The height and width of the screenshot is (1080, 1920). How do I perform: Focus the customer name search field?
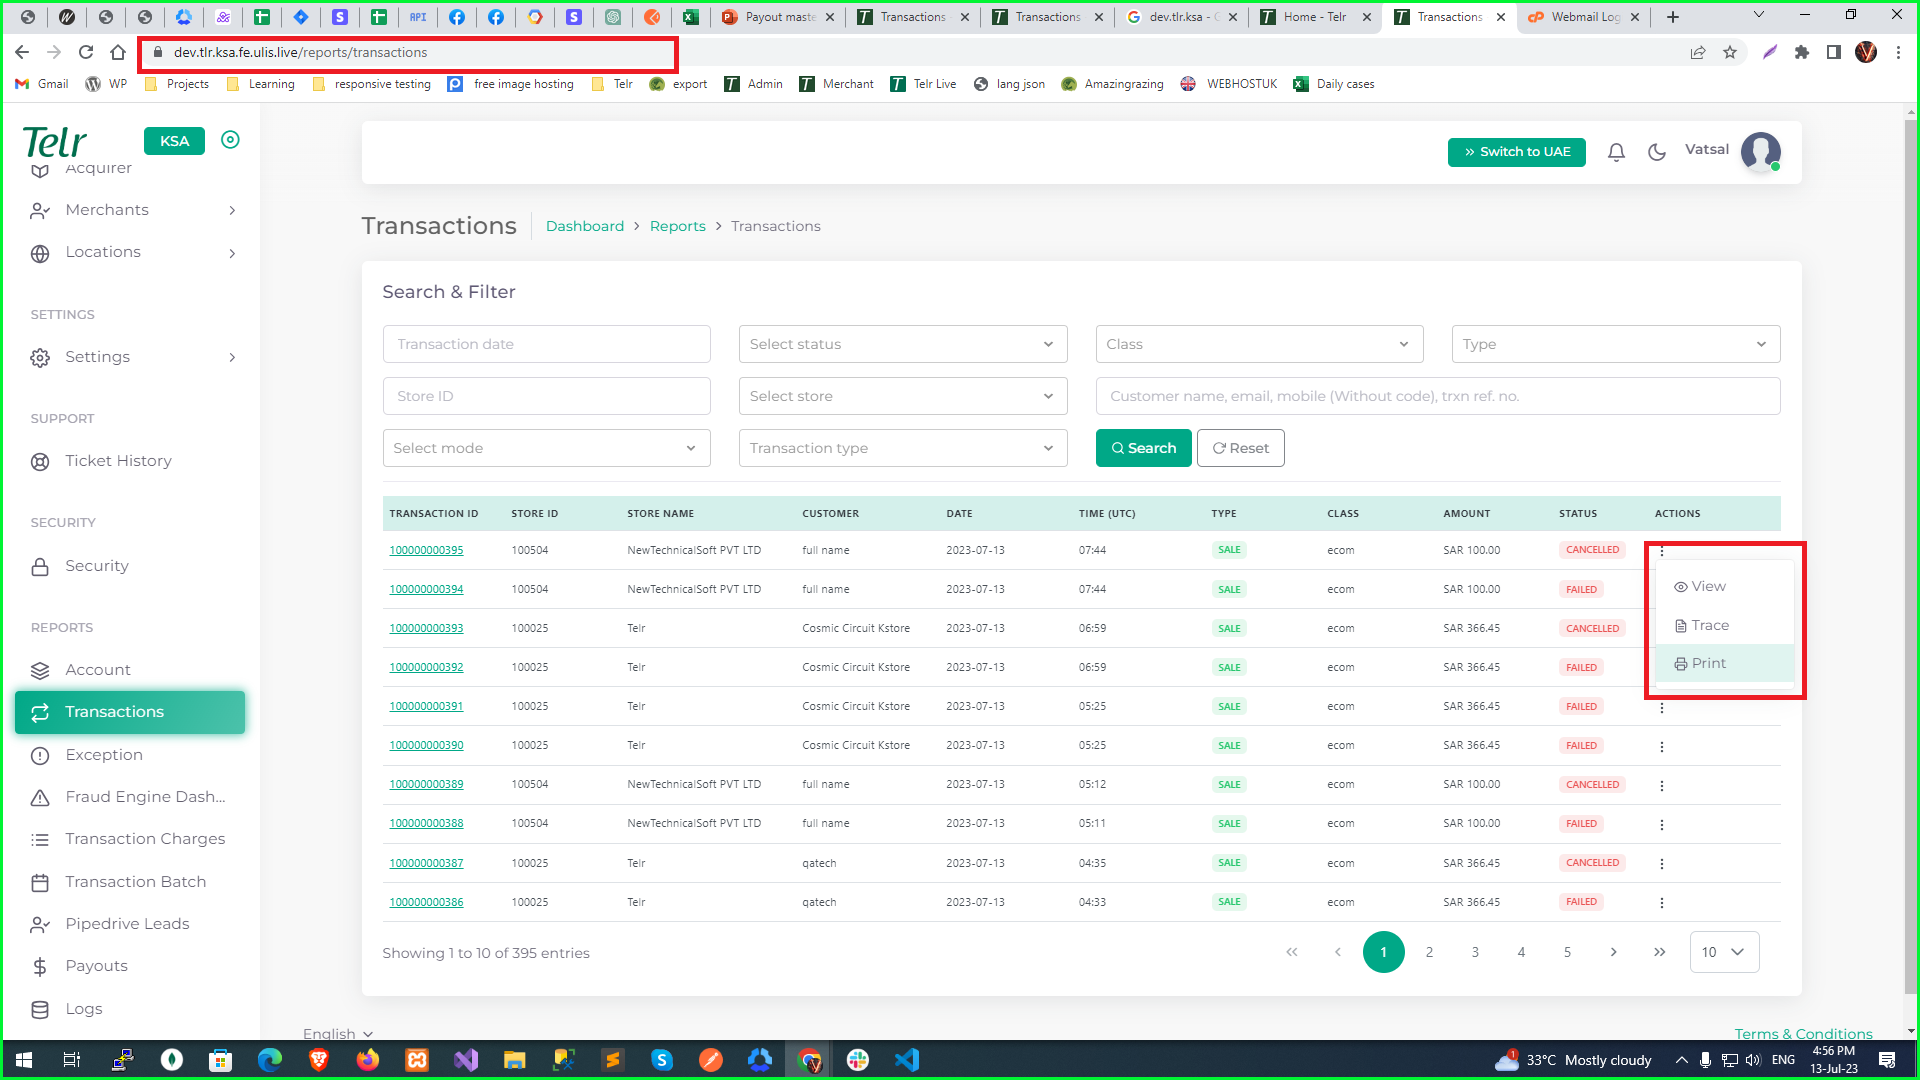coord(1437,396)
